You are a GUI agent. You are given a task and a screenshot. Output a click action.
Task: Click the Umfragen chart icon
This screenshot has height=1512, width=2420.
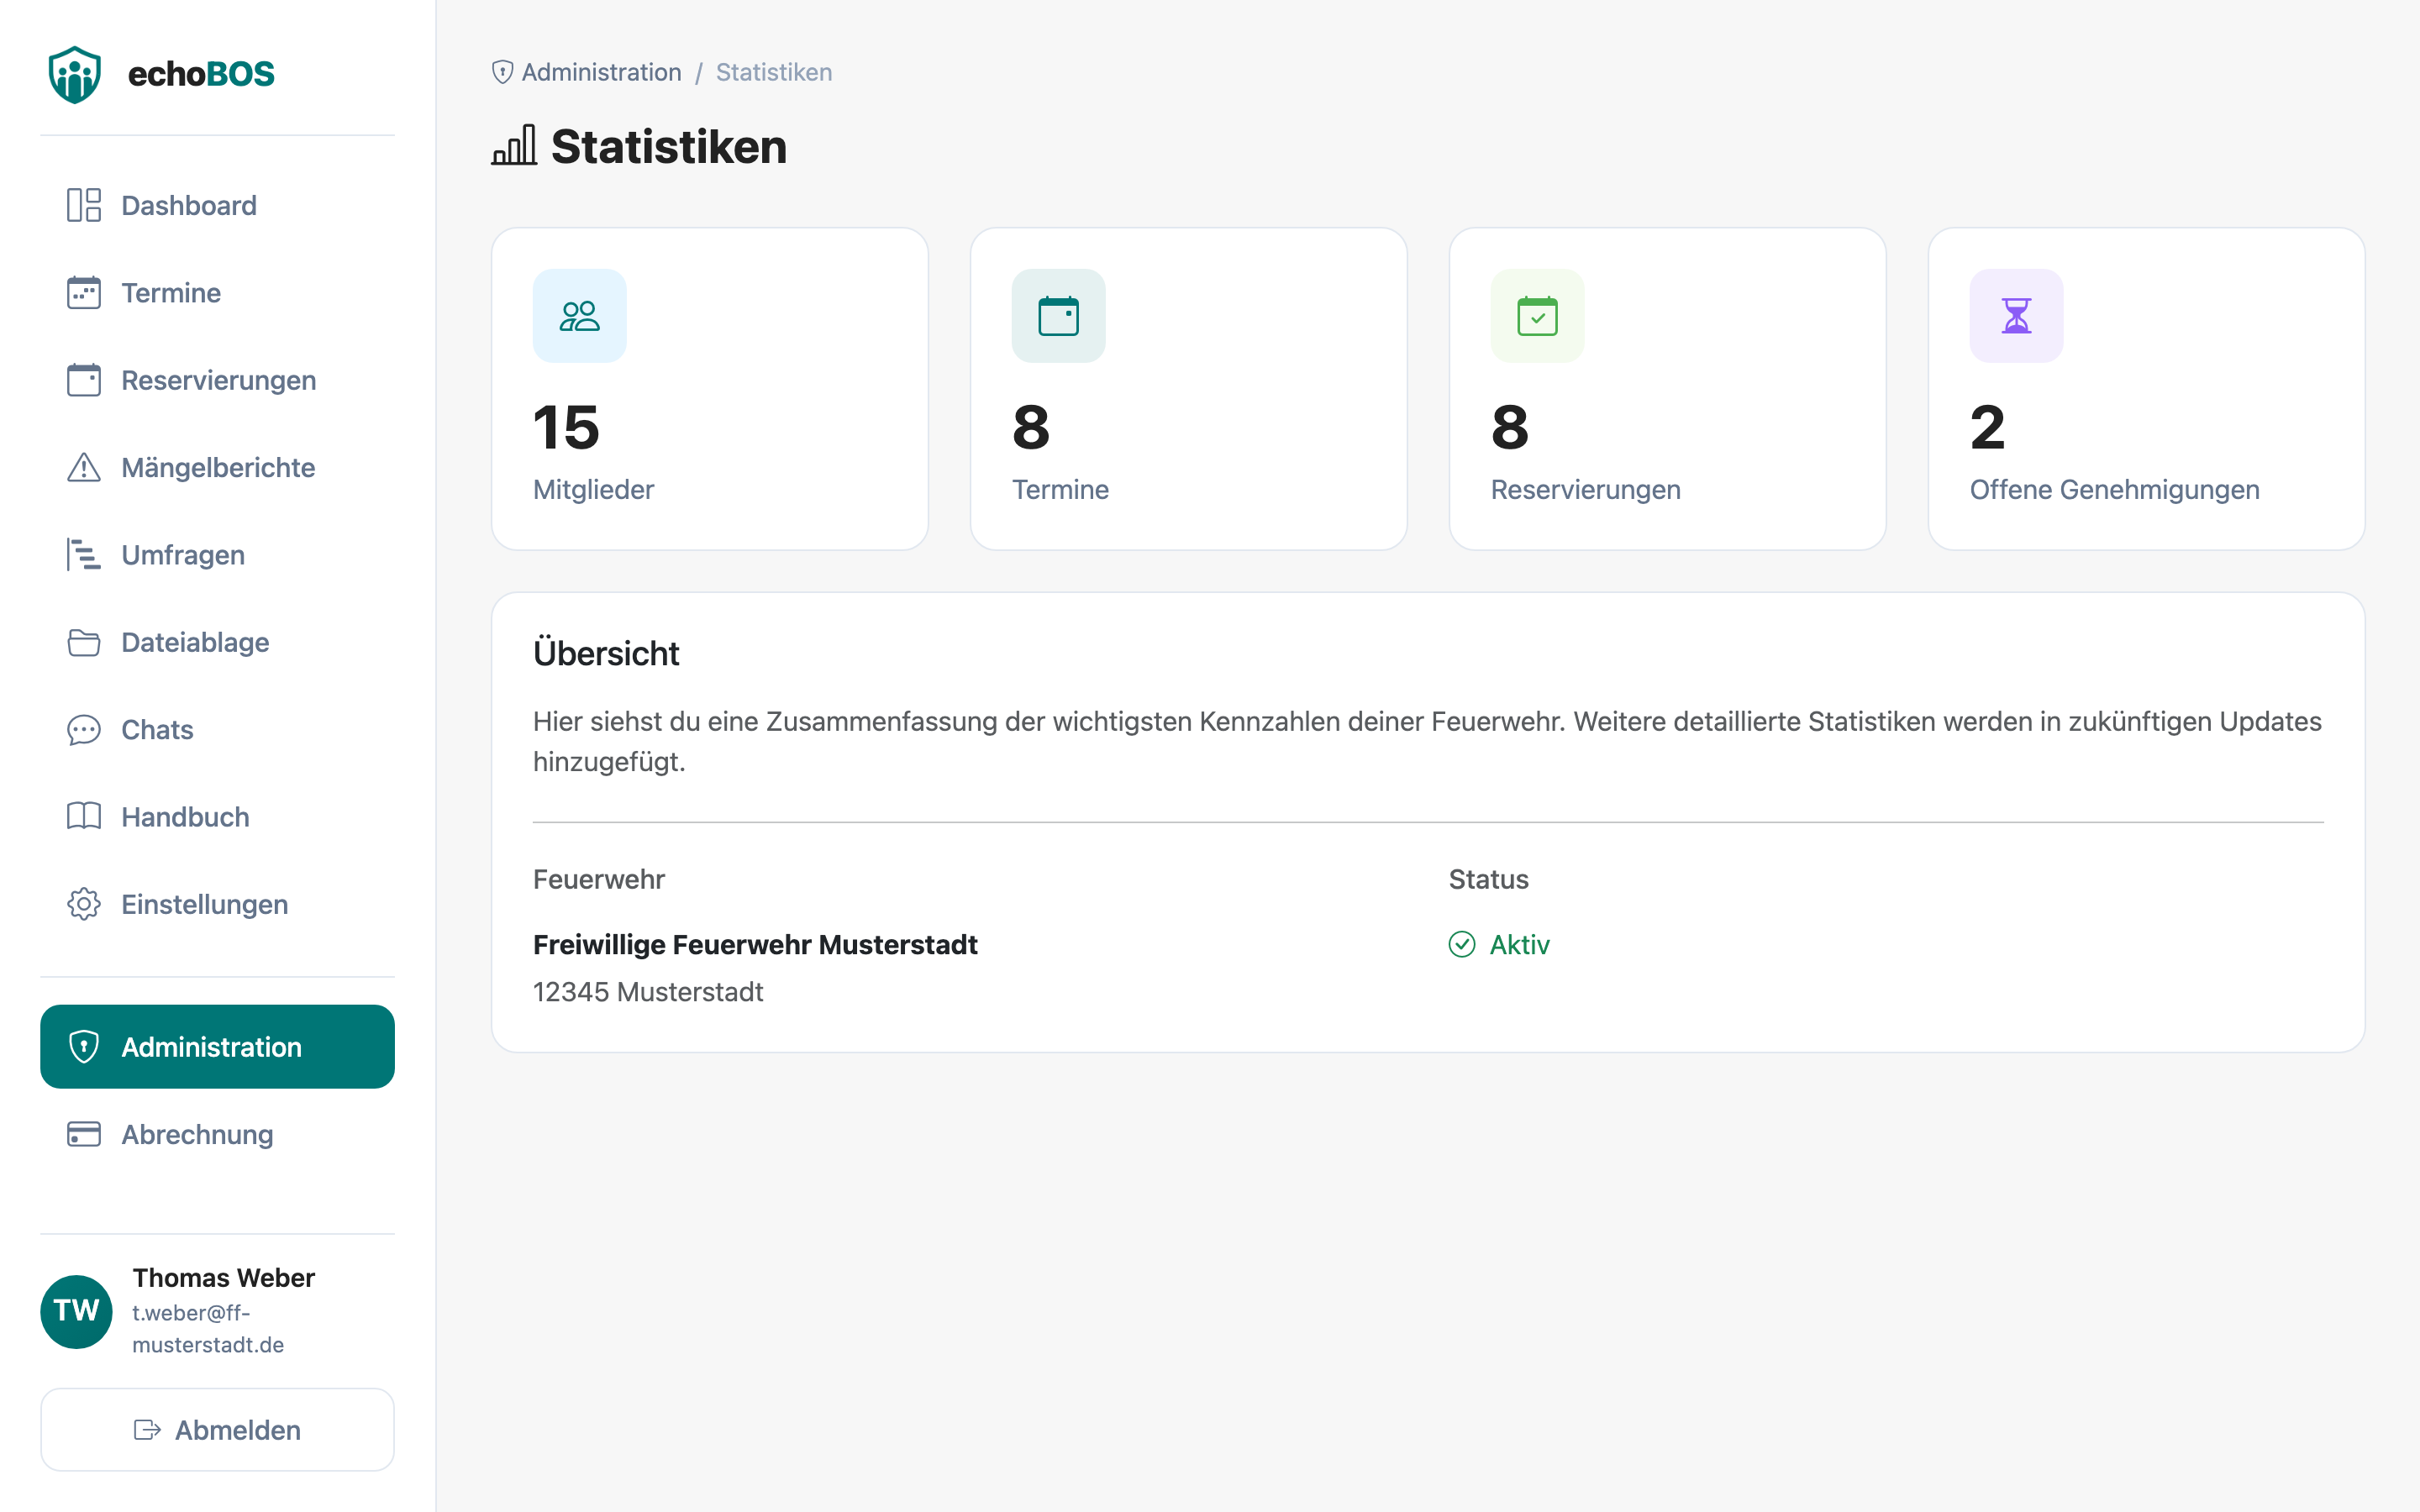coord(84,555)
